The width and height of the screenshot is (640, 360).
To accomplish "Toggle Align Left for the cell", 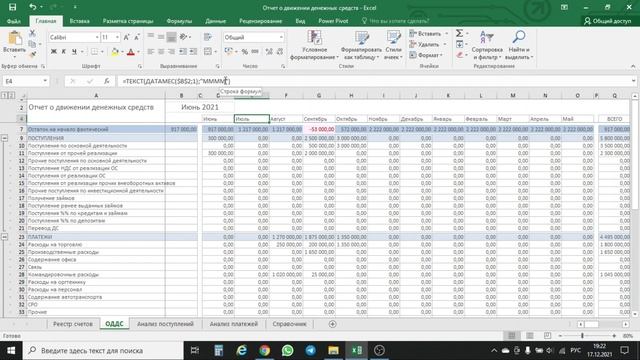I will pyautogui.click(x=151, y=51).
